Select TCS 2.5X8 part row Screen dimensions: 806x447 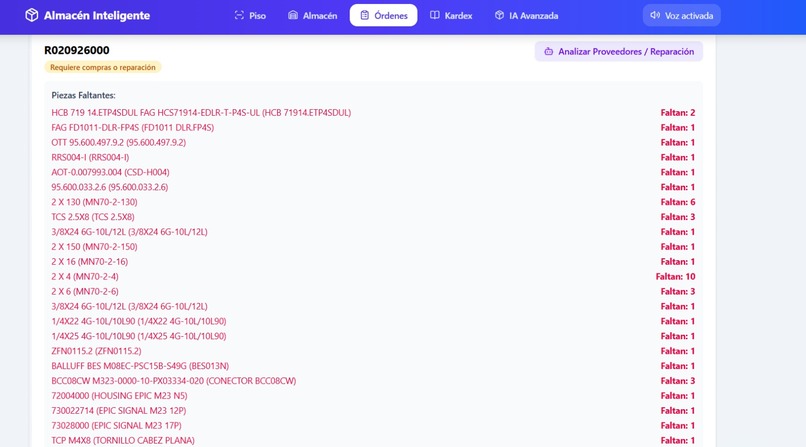pyautogui.click(x=373, y=217)
